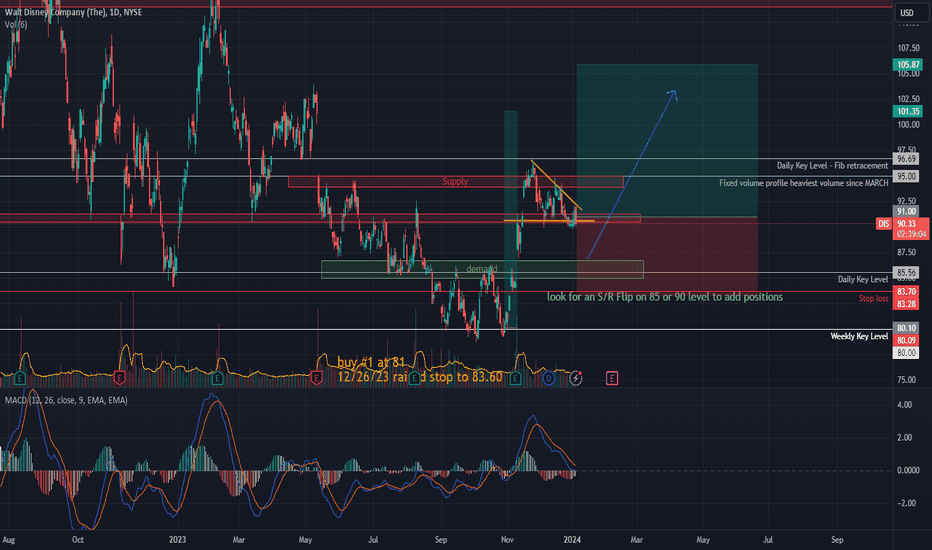932x550 pixels.
Task: Click the S/R Flip note text
Action: pos(665,297)
